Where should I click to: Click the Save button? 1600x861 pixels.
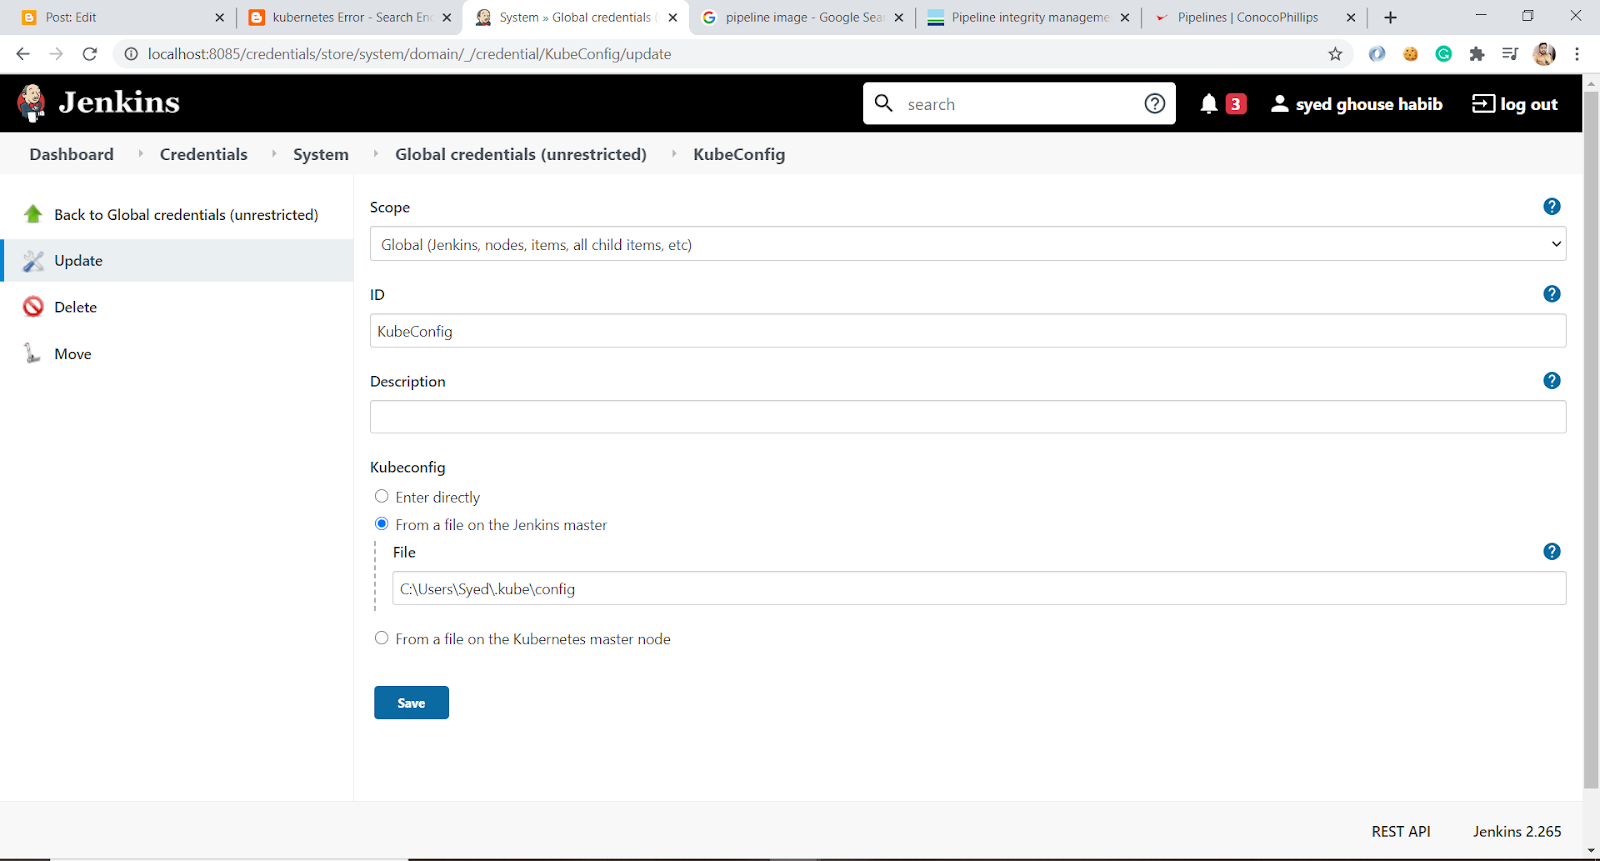click(411, 702)
